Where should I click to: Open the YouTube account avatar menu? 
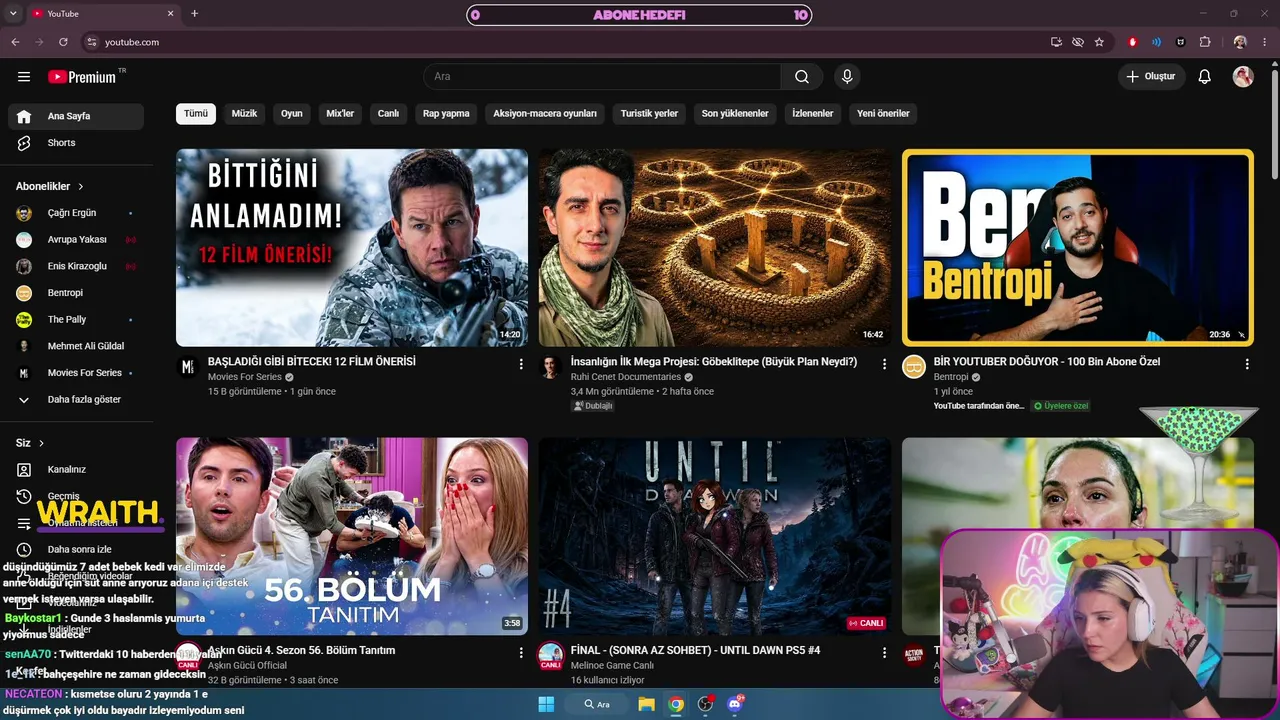click(x=1243, y=77)
